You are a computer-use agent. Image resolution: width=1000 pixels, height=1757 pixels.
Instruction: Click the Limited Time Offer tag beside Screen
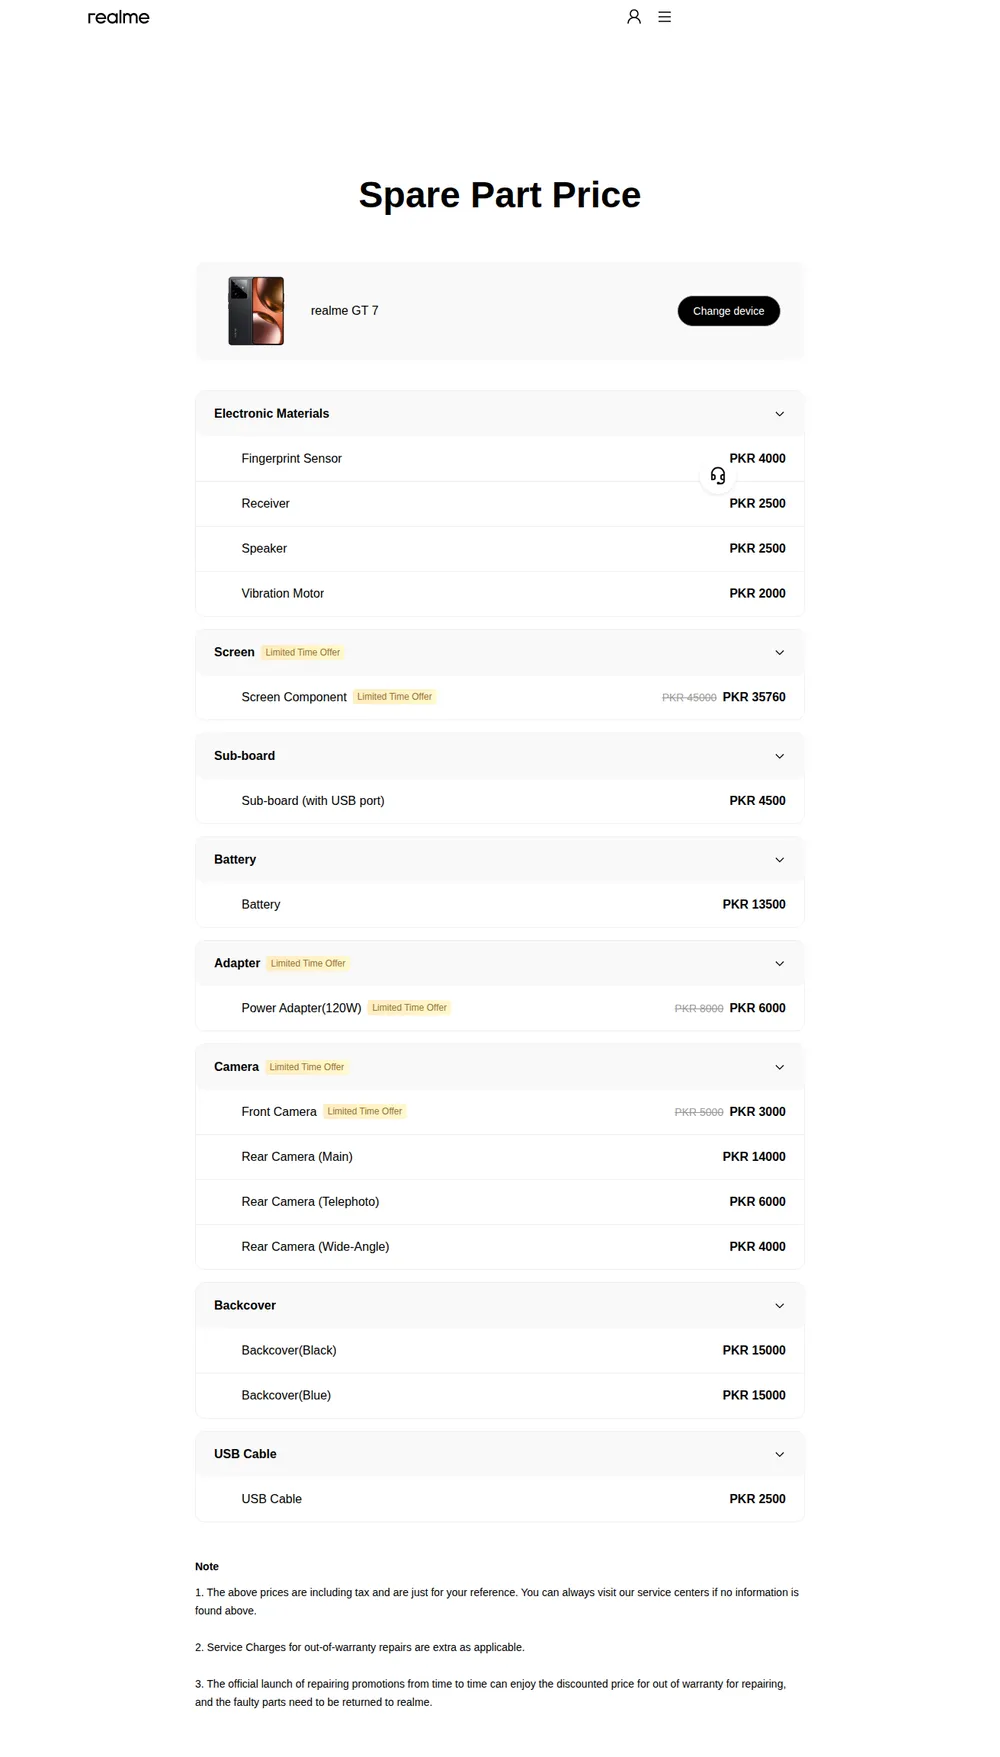pyautogui.click(x=303, y=653)
